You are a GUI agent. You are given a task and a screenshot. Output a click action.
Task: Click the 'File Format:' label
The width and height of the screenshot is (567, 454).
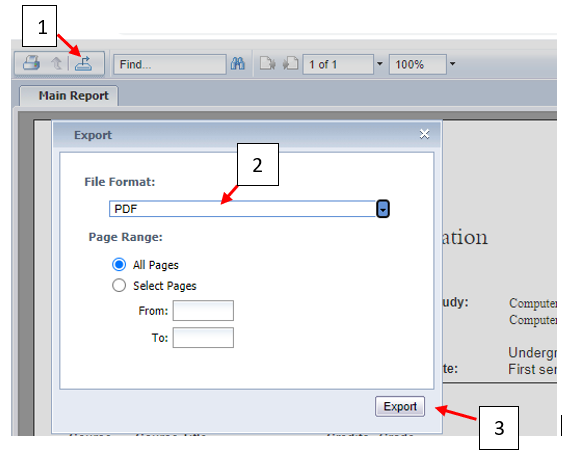coord(120,182)
